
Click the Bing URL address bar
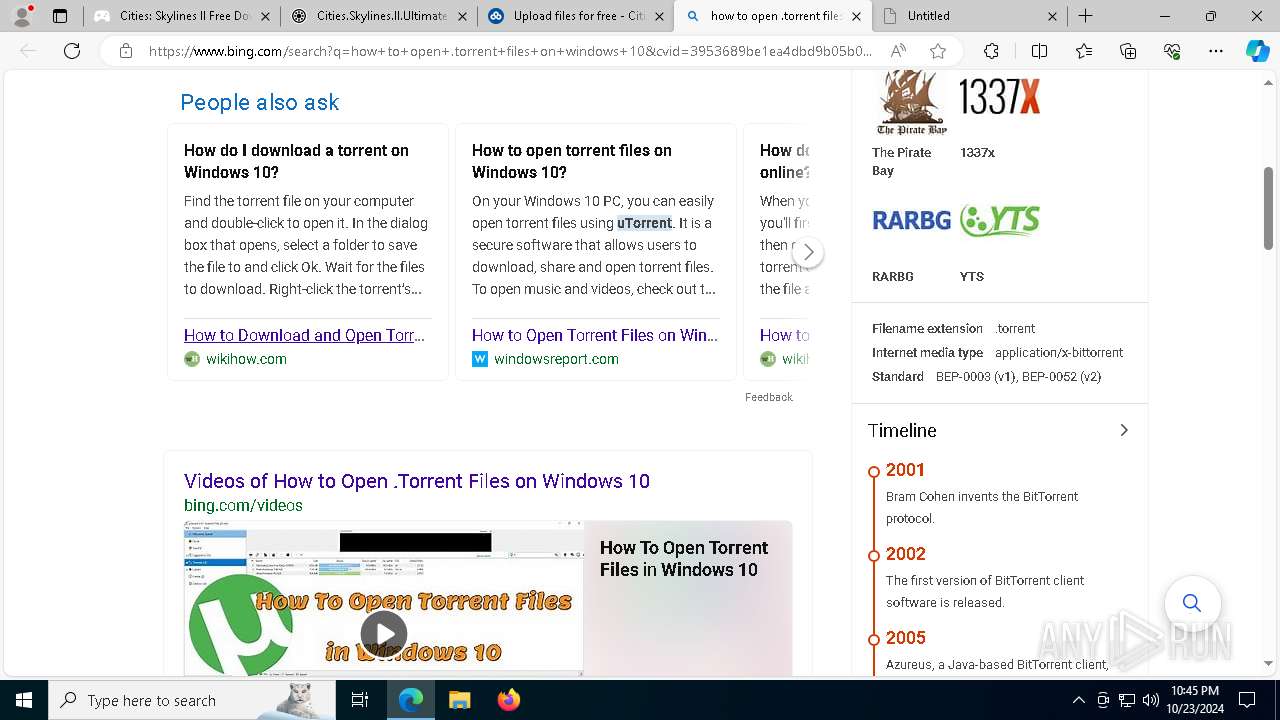click(510, 51)
